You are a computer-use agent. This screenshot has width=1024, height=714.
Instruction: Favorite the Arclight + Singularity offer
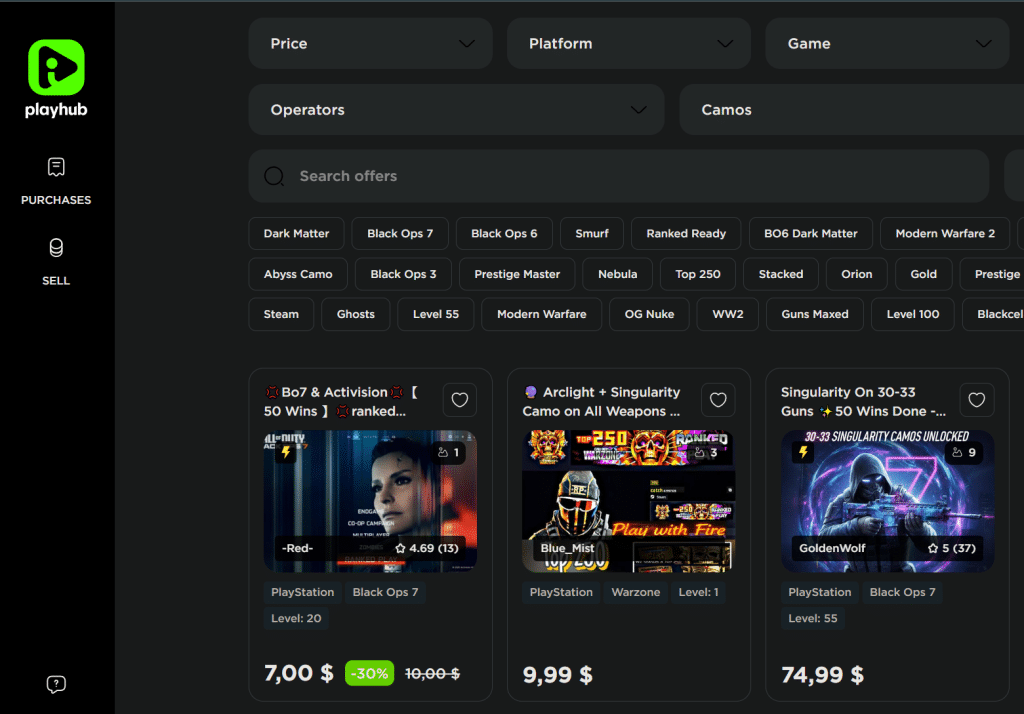(x=718, y=400)
